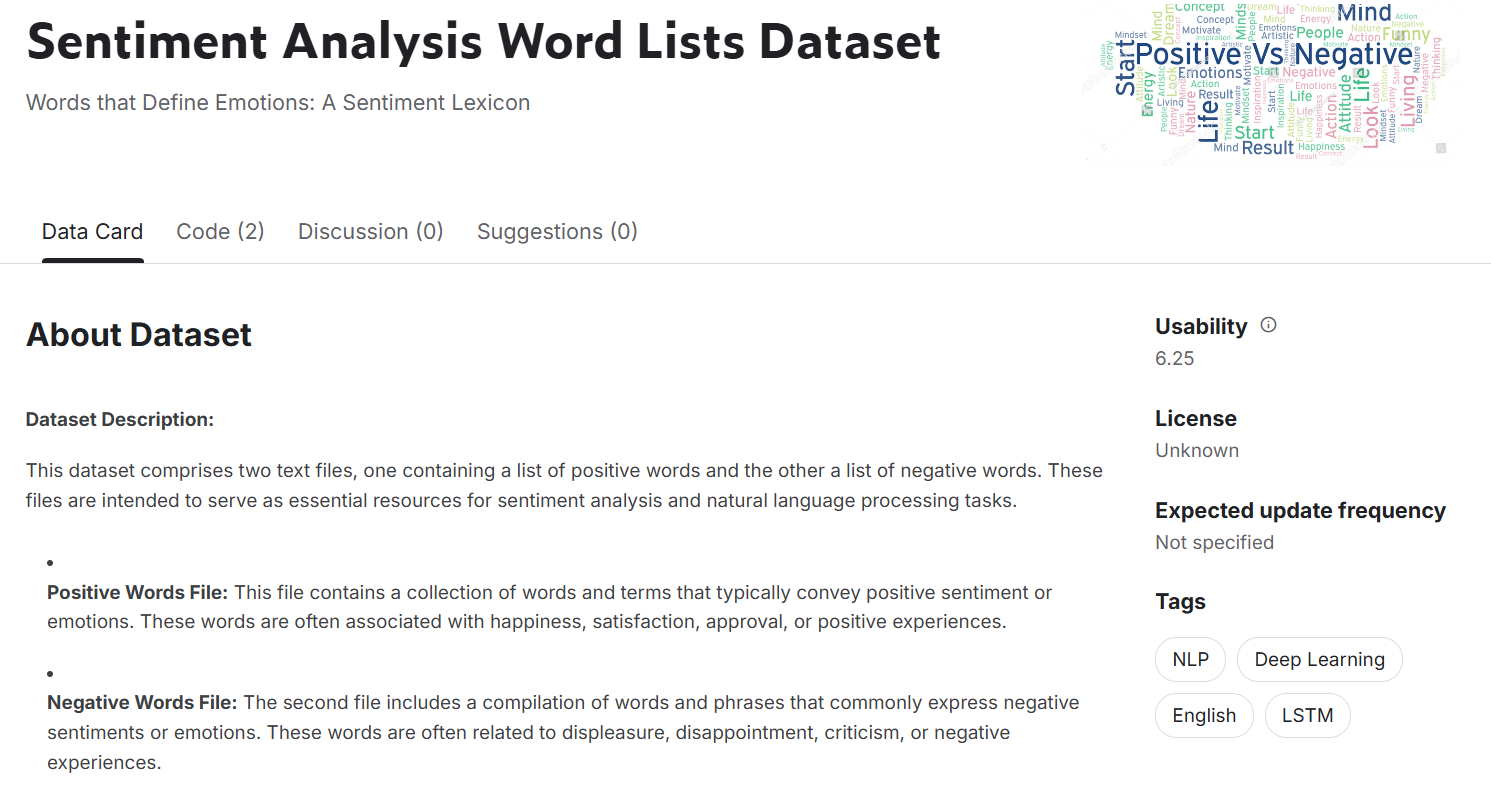Select the NLP tag
This screenshot has height=786, width=1491.
pyautogui.click(x=1190, y=659)
